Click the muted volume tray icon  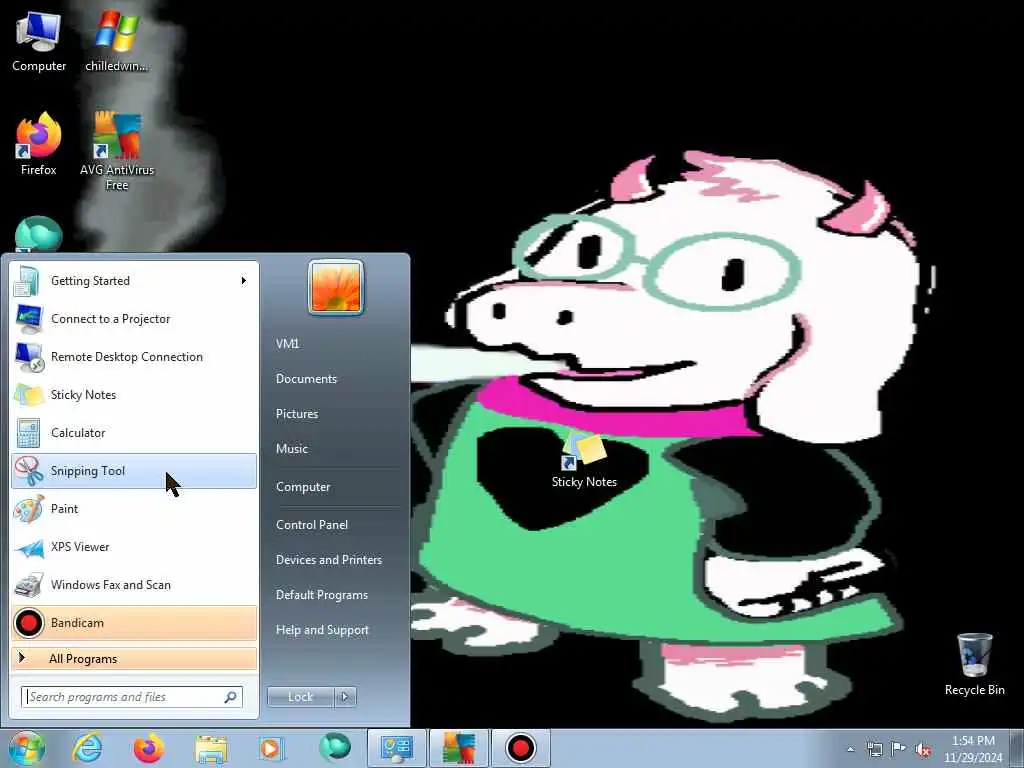[x=923, y=749]
